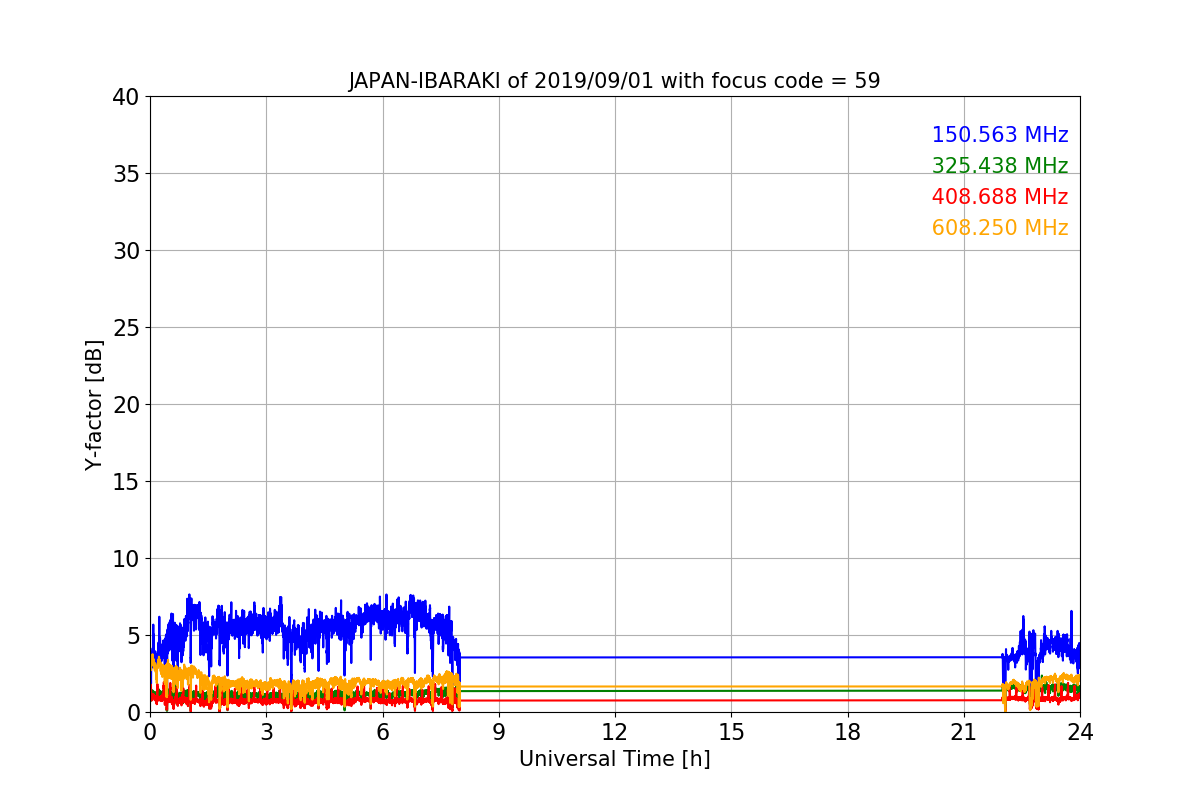Click the x-axis tick label 24
The height and width of the screenshot is (800, 1200).
1080,732
